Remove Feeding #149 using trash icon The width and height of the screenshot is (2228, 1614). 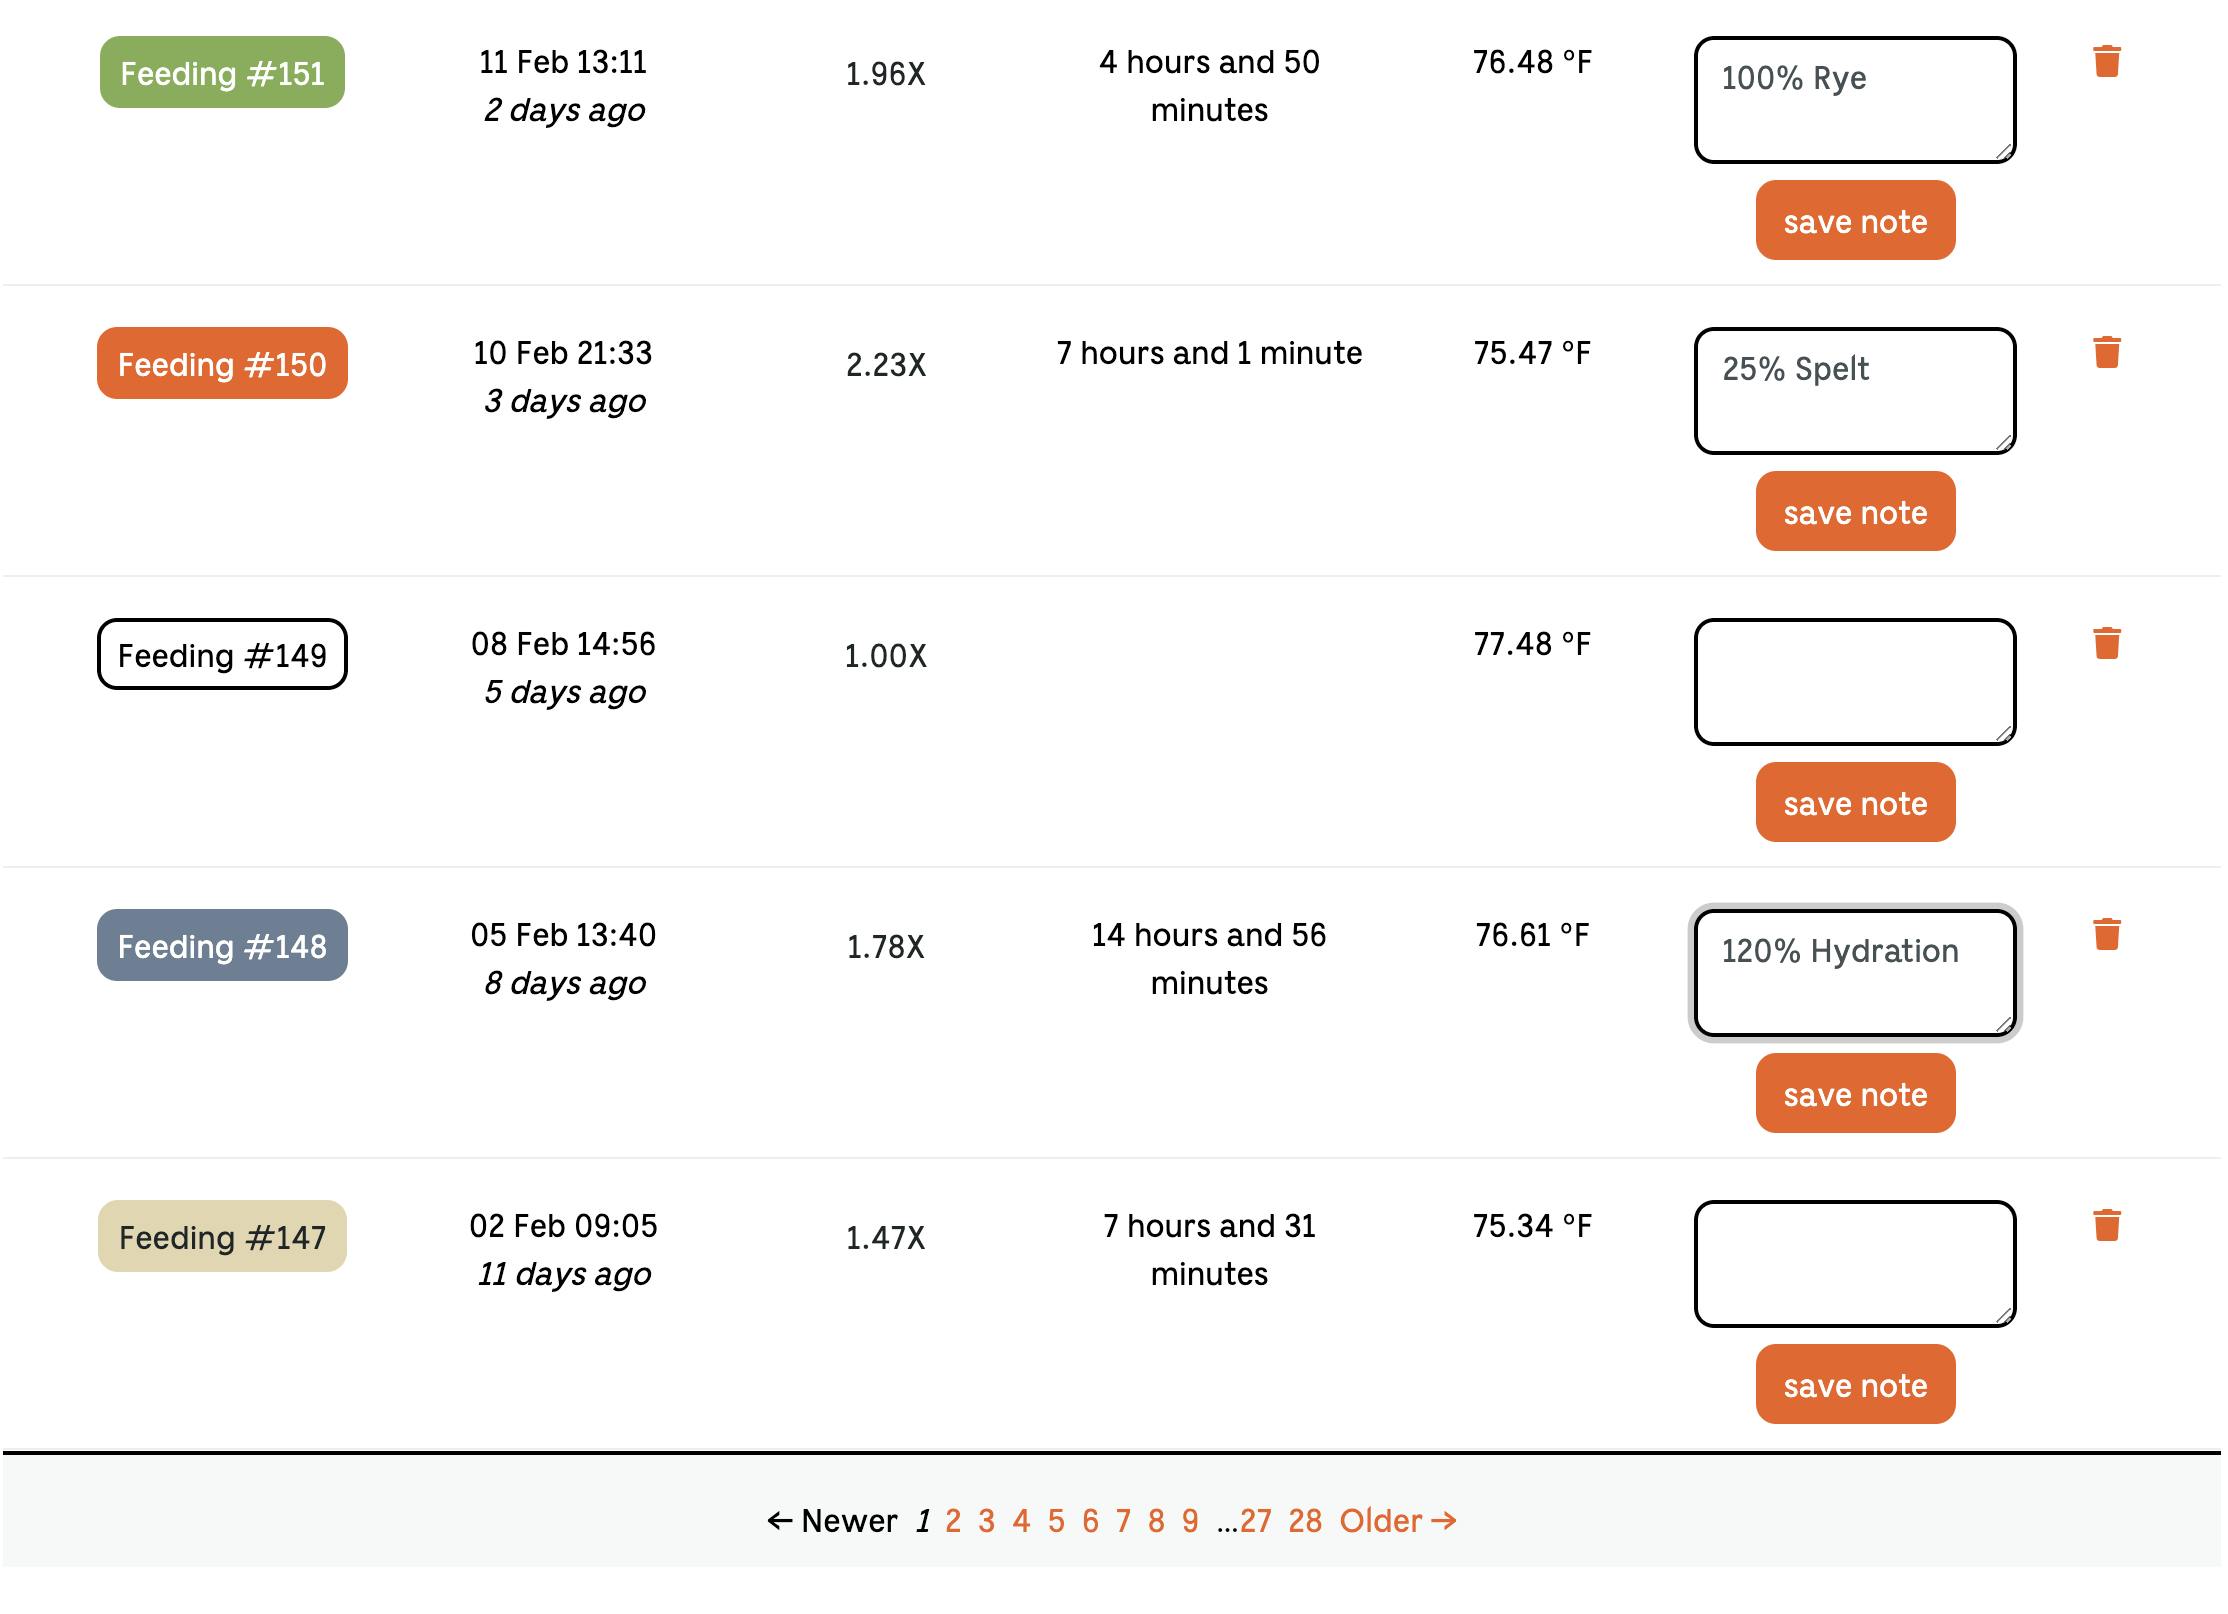2107,644
